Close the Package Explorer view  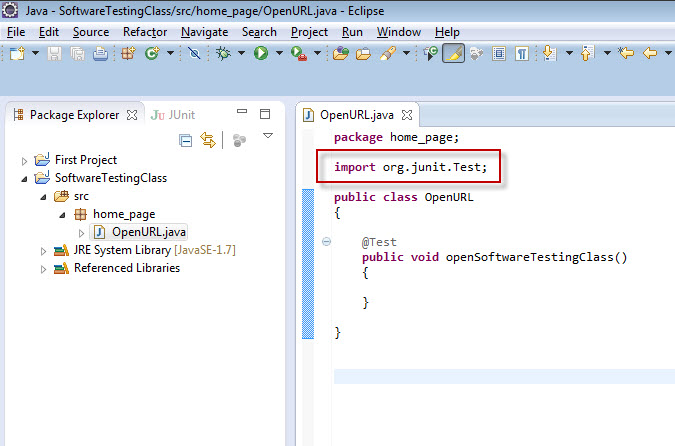pyautogui.click(x=132, y=115)
